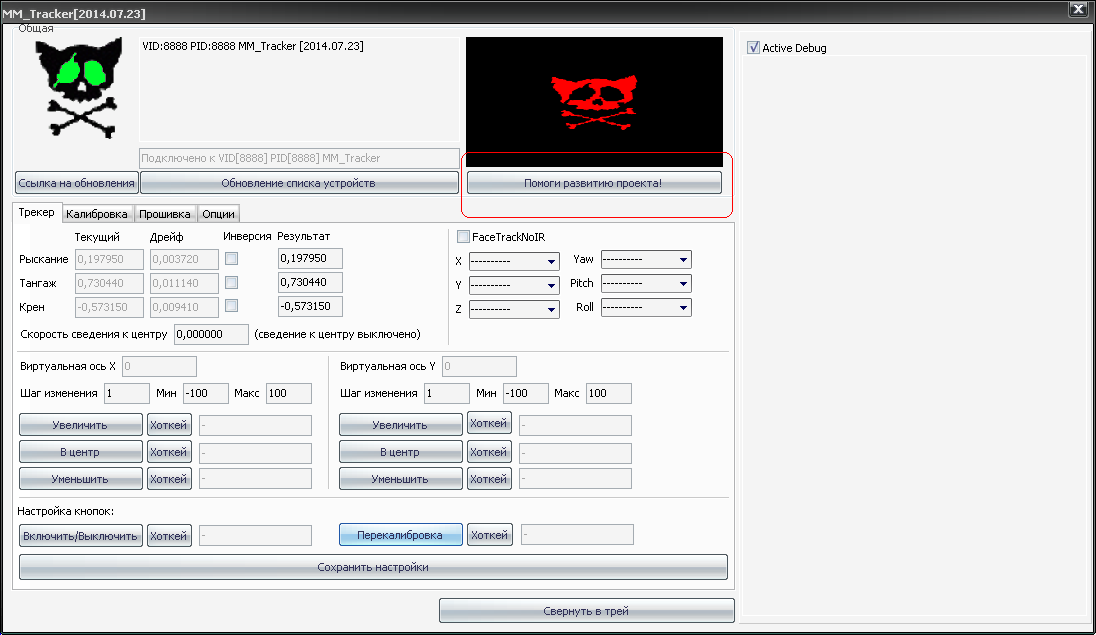
Task: Click hotkey field next to Перекалибровка
Action: [577, 535]
